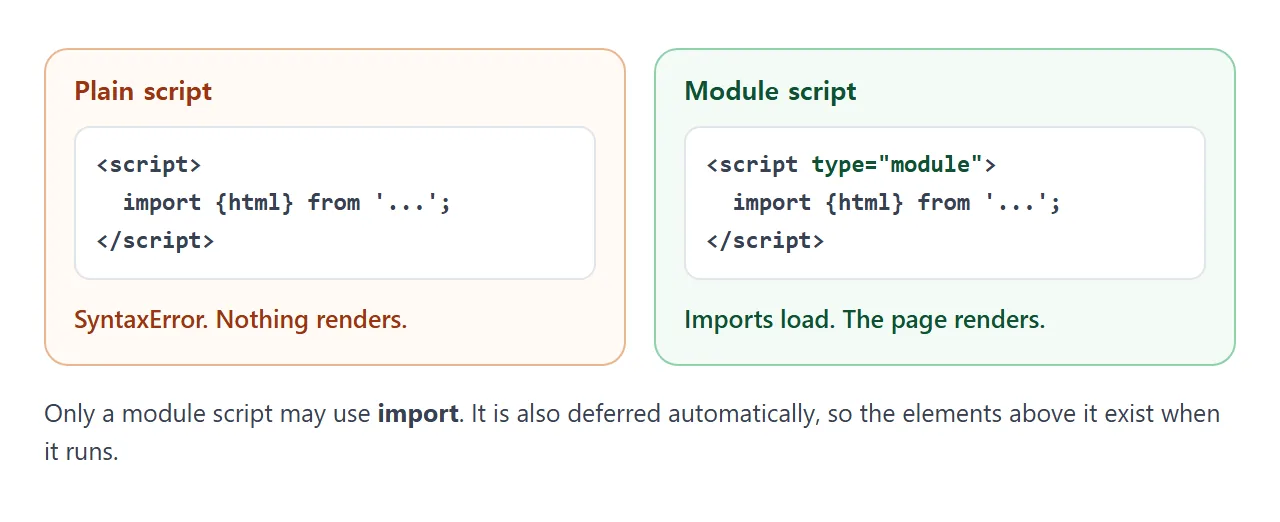Click the bold word 'import' in the paragraph

pyautogui.click(x=418, y=413)
